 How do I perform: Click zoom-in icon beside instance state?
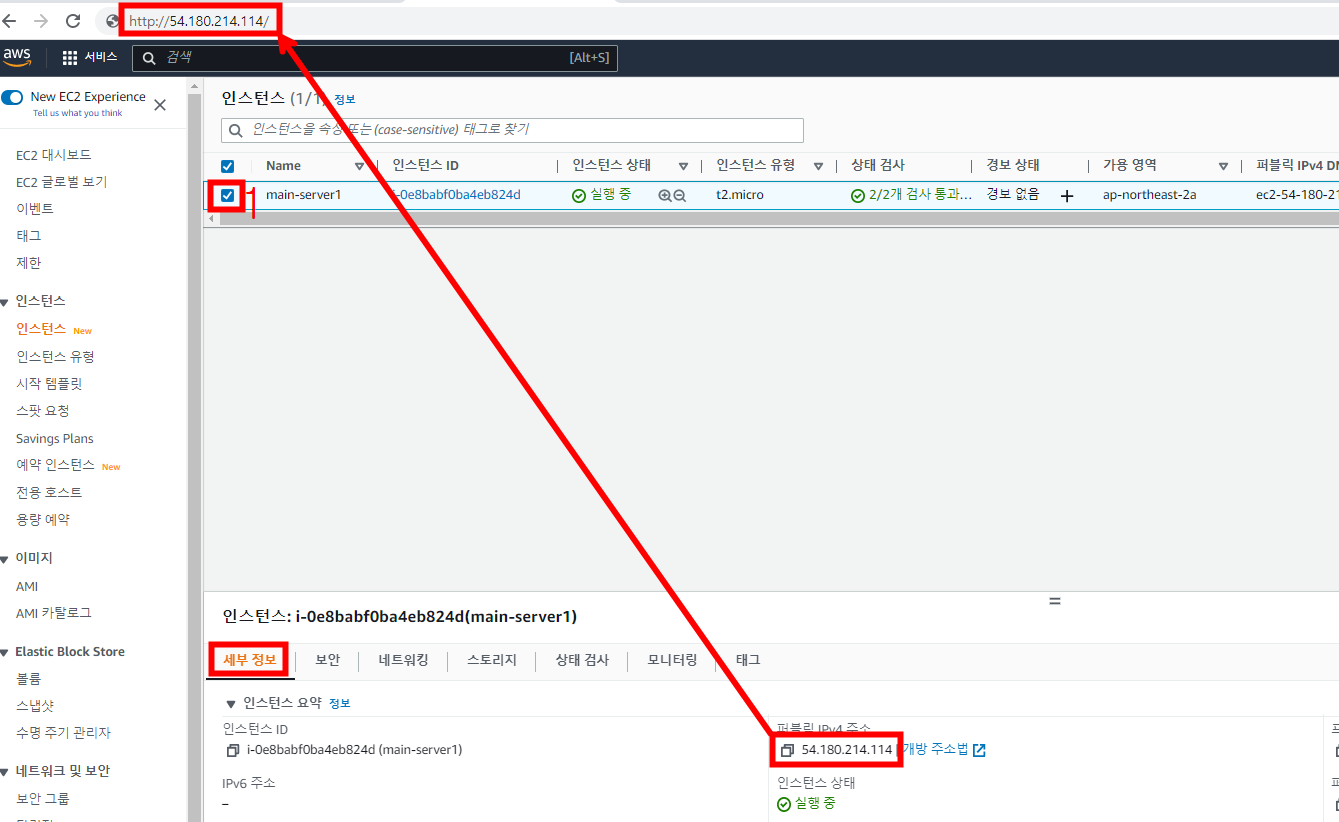(x=664, y=195)
